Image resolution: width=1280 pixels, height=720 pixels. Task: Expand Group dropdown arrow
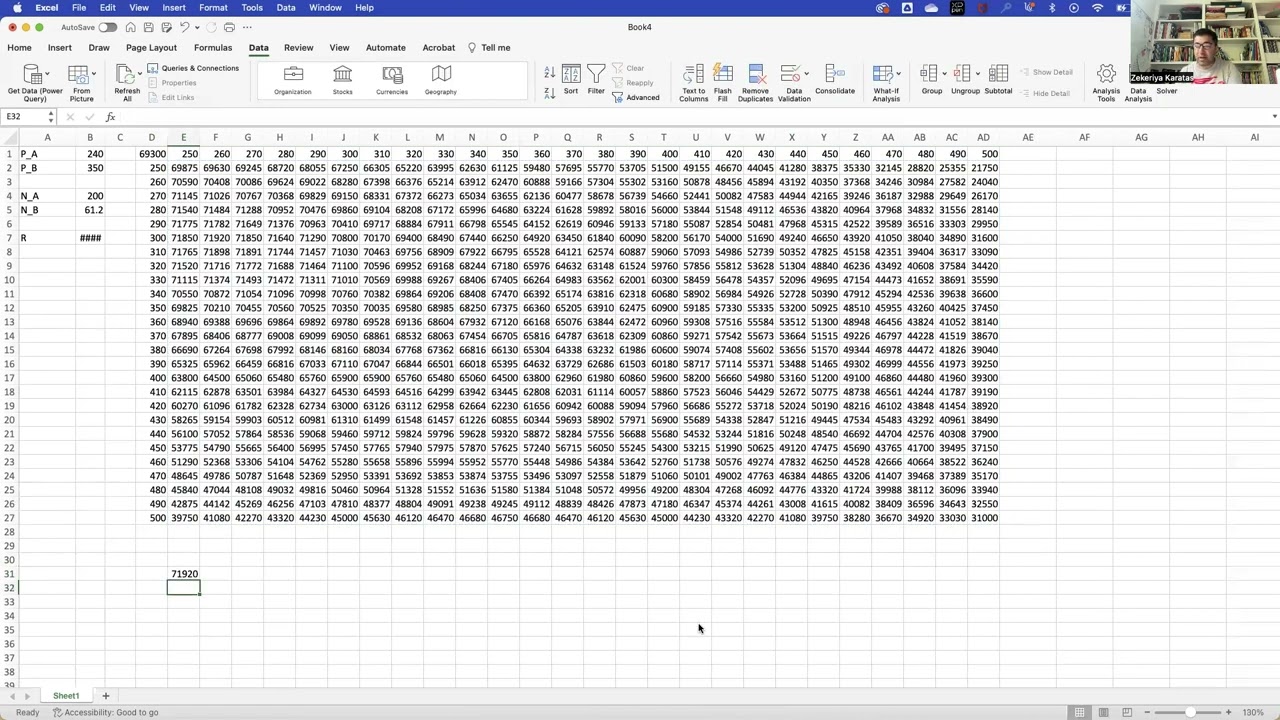coord(943,75)
